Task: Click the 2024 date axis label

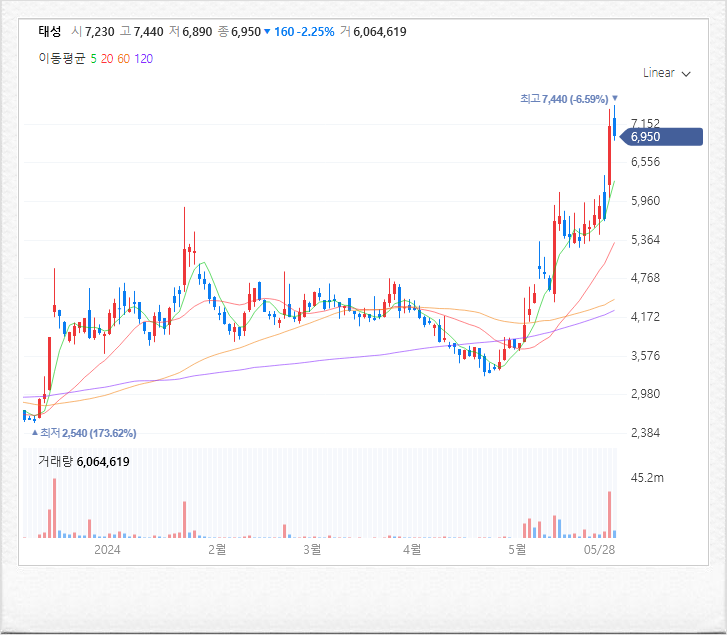Action: coord(107,550)
